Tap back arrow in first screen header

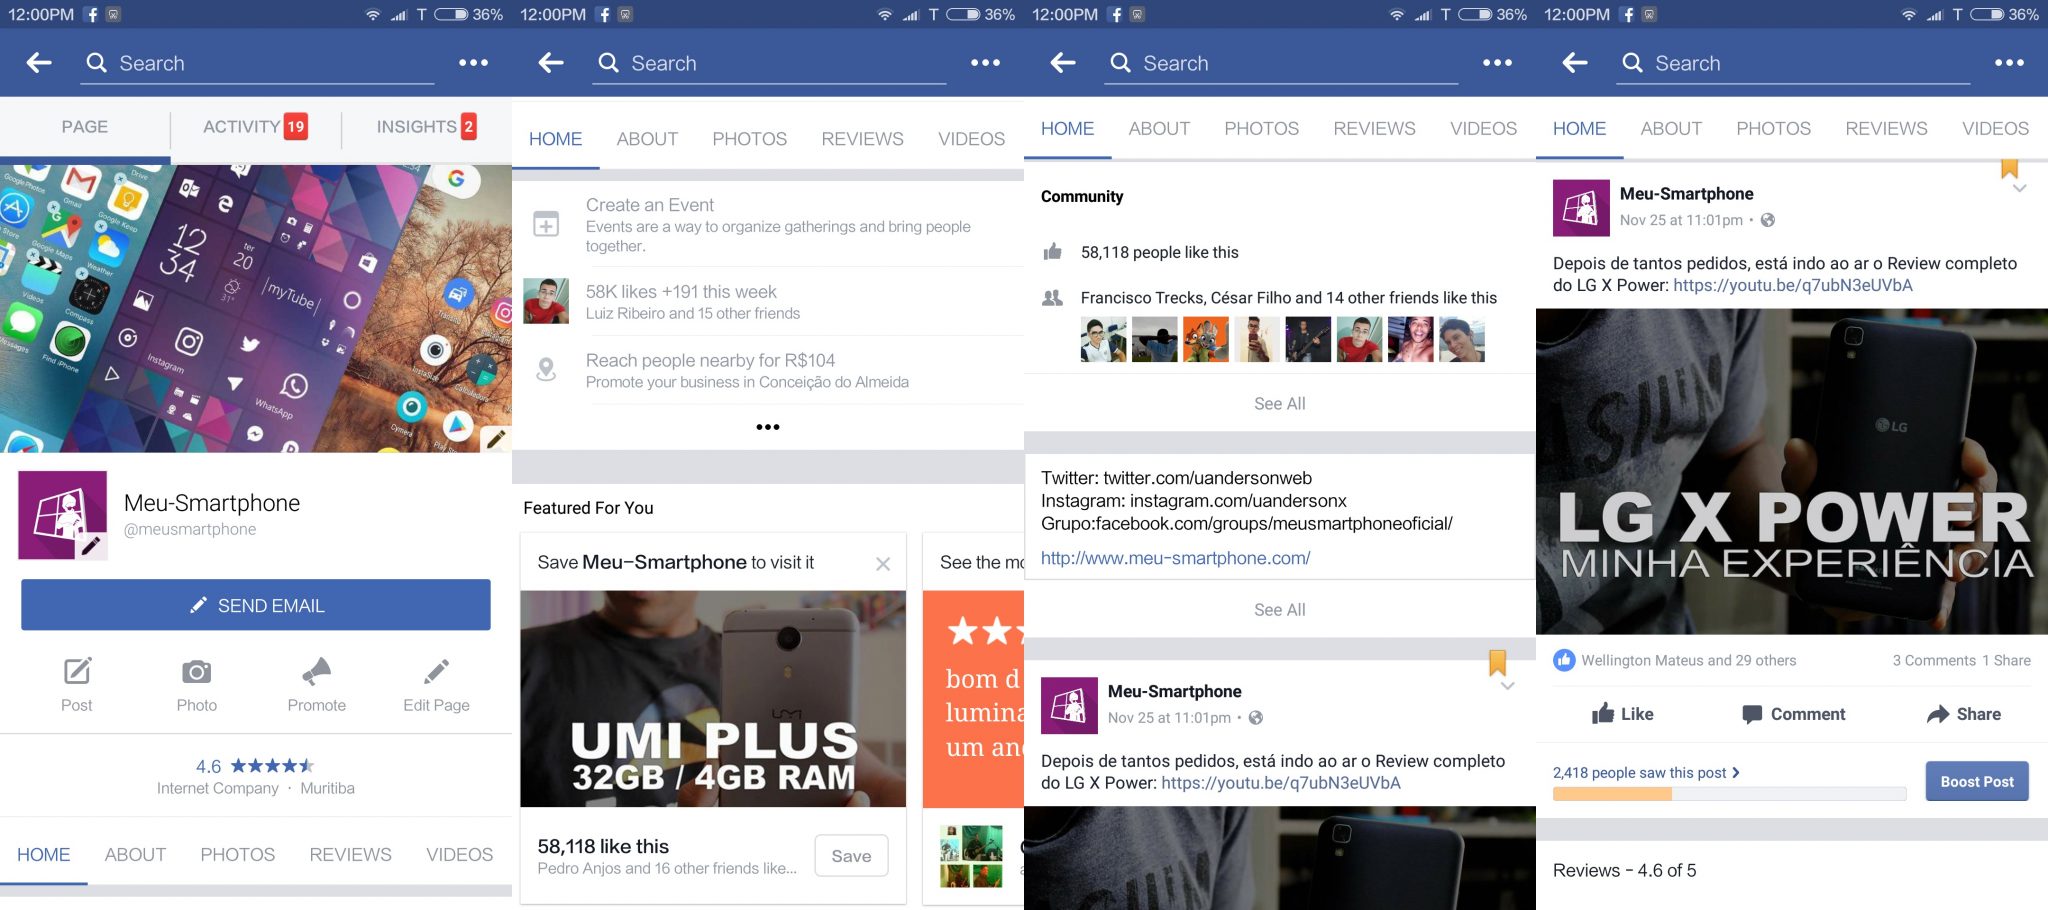coord(39,63)
